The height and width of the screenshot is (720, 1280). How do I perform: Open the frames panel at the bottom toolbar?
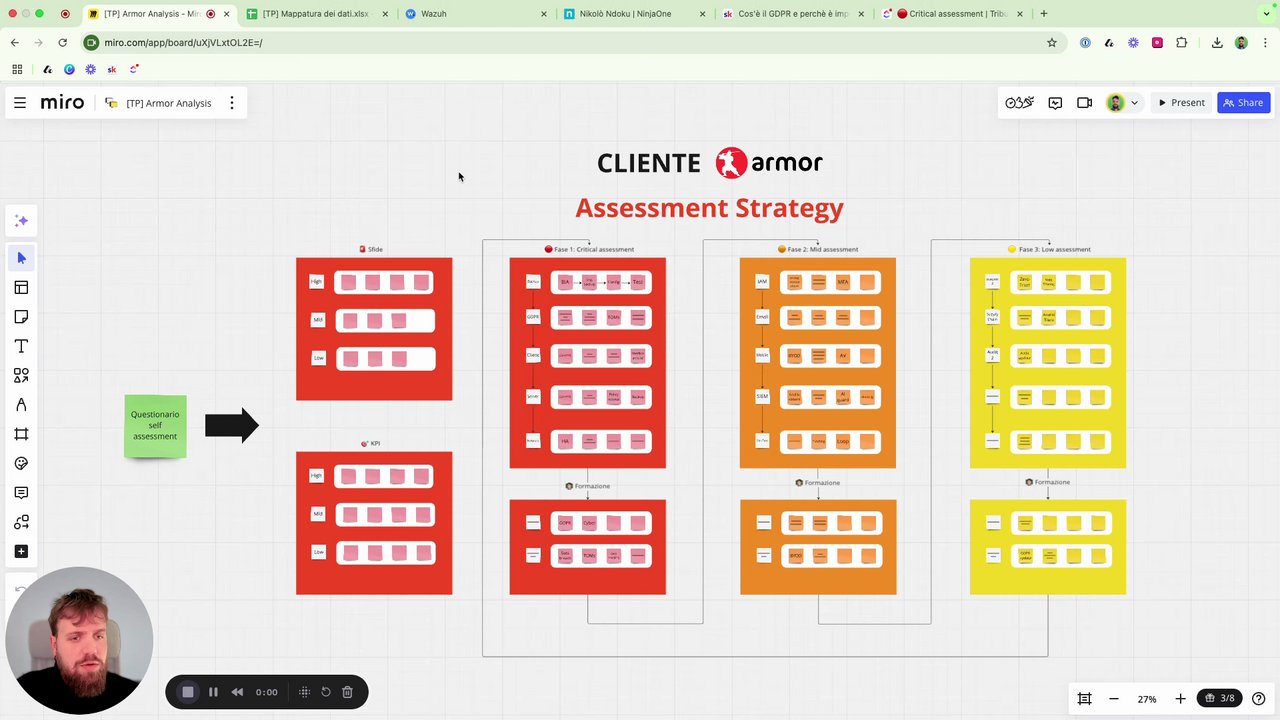point(1084,699)
